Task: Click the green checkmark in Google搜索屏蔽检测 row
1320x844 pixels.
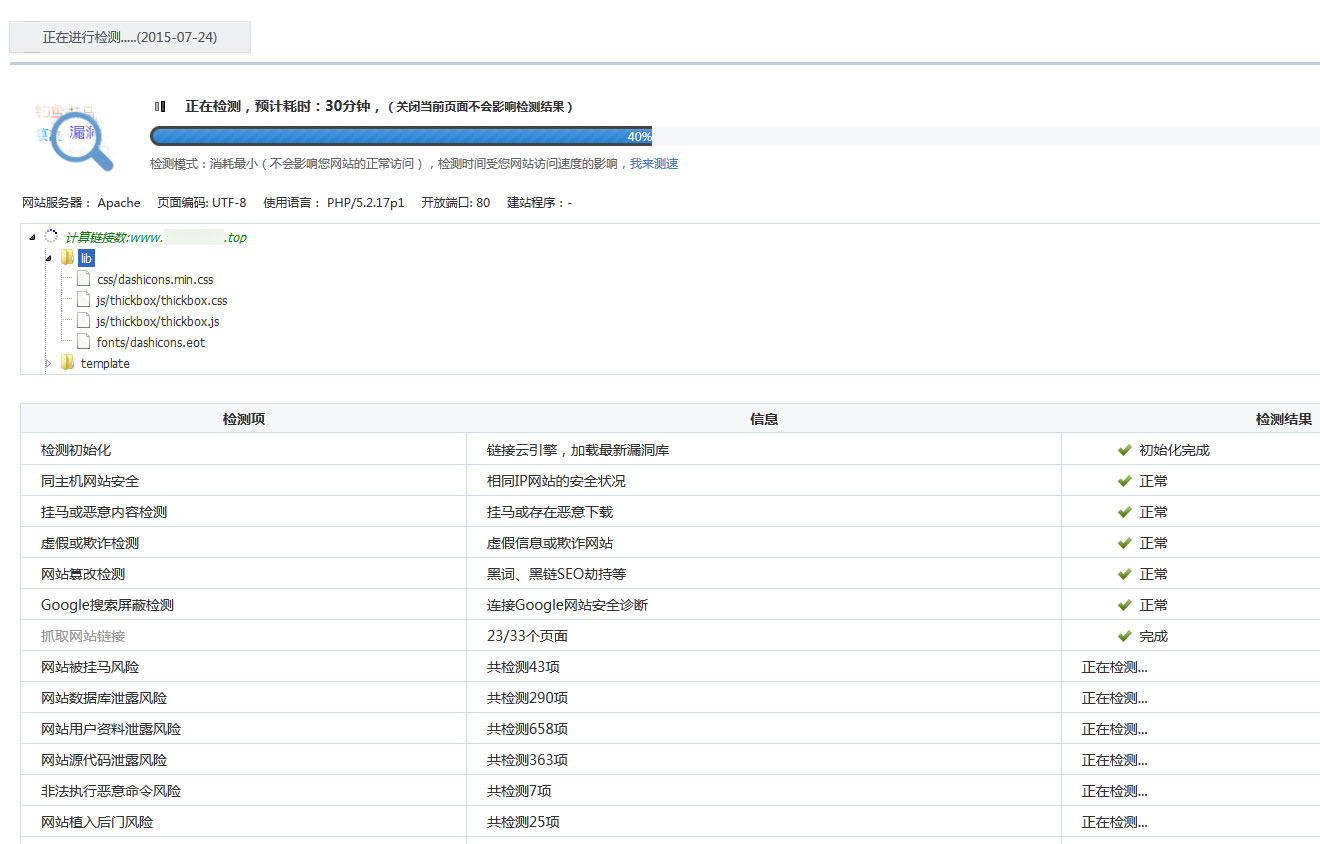Action: tap(1124, 605)
